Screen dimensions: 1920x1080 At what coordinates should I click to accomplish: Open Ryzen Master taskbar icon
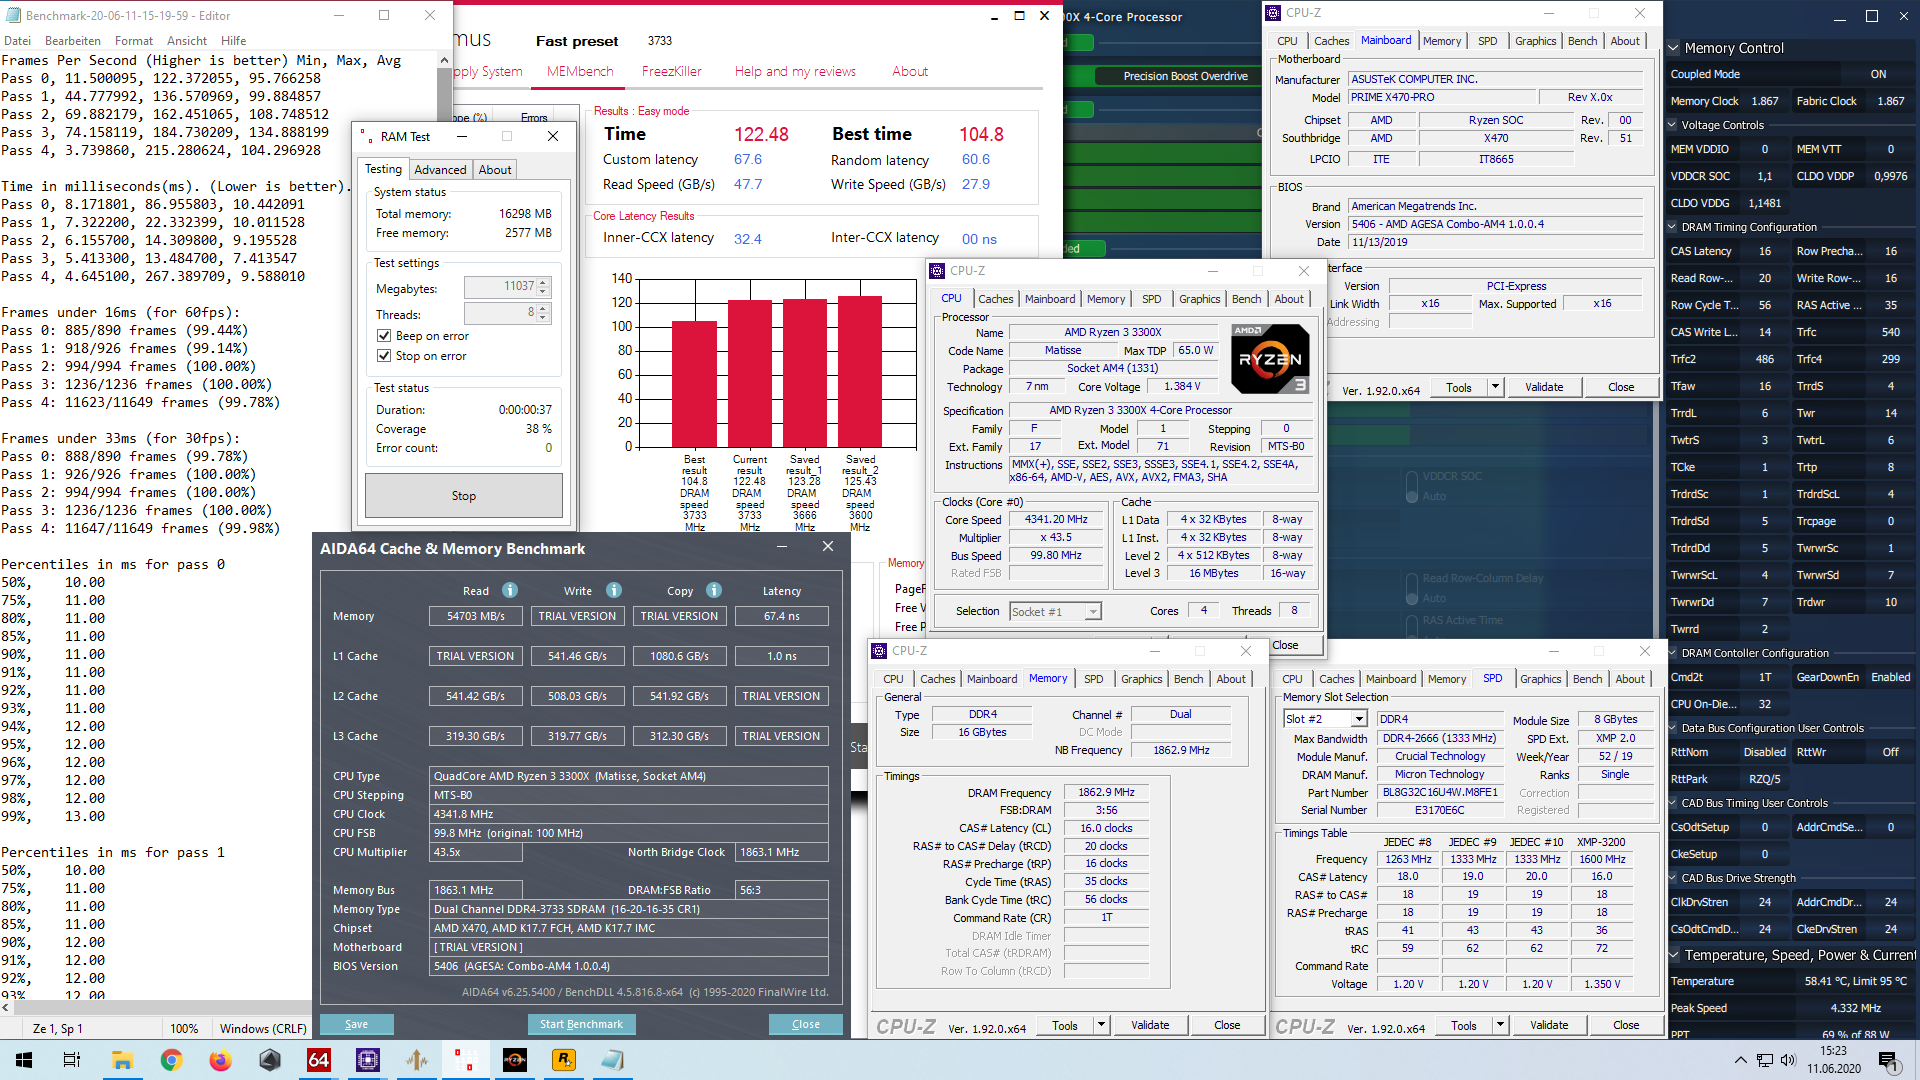(x=514, y=1060)
